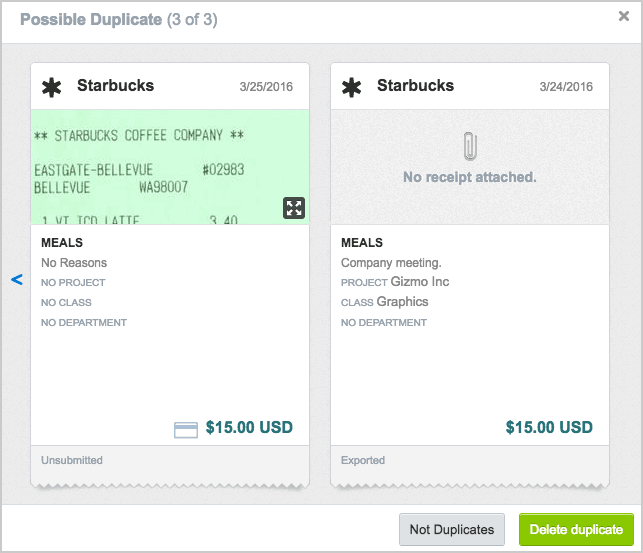The height and width of the screenshot is (553, 643).
Task: Click NO CLASS label on left expense
Action: coord(66,303)
